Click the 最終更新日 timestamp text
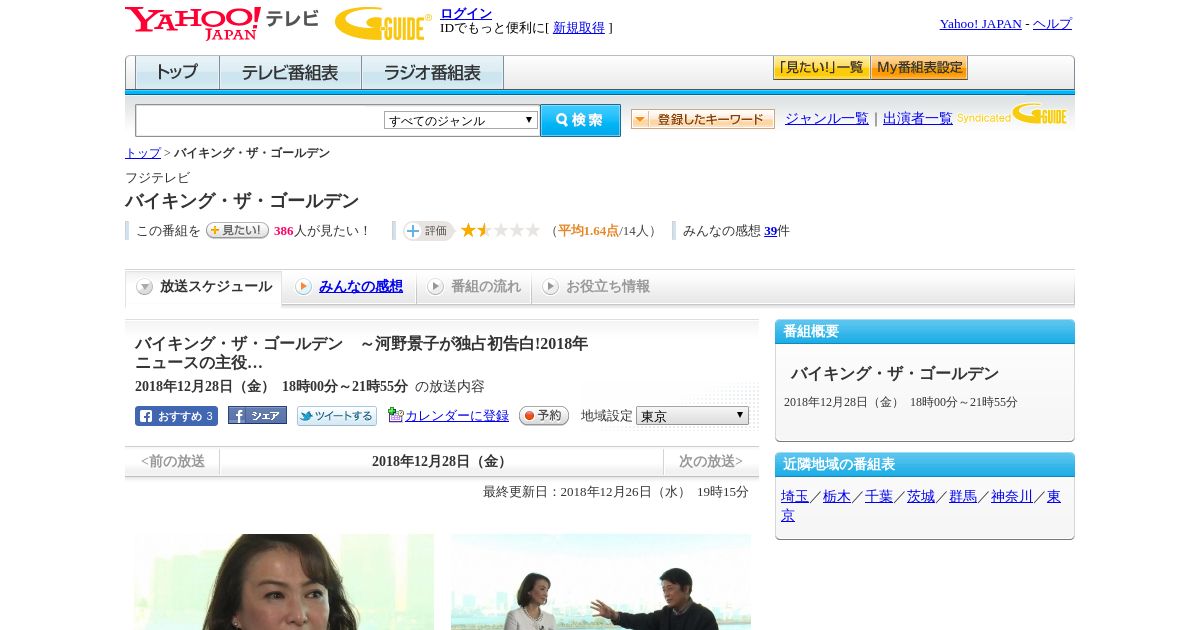The height and width of the screenshot is (630, 1200). coord(616,492)
